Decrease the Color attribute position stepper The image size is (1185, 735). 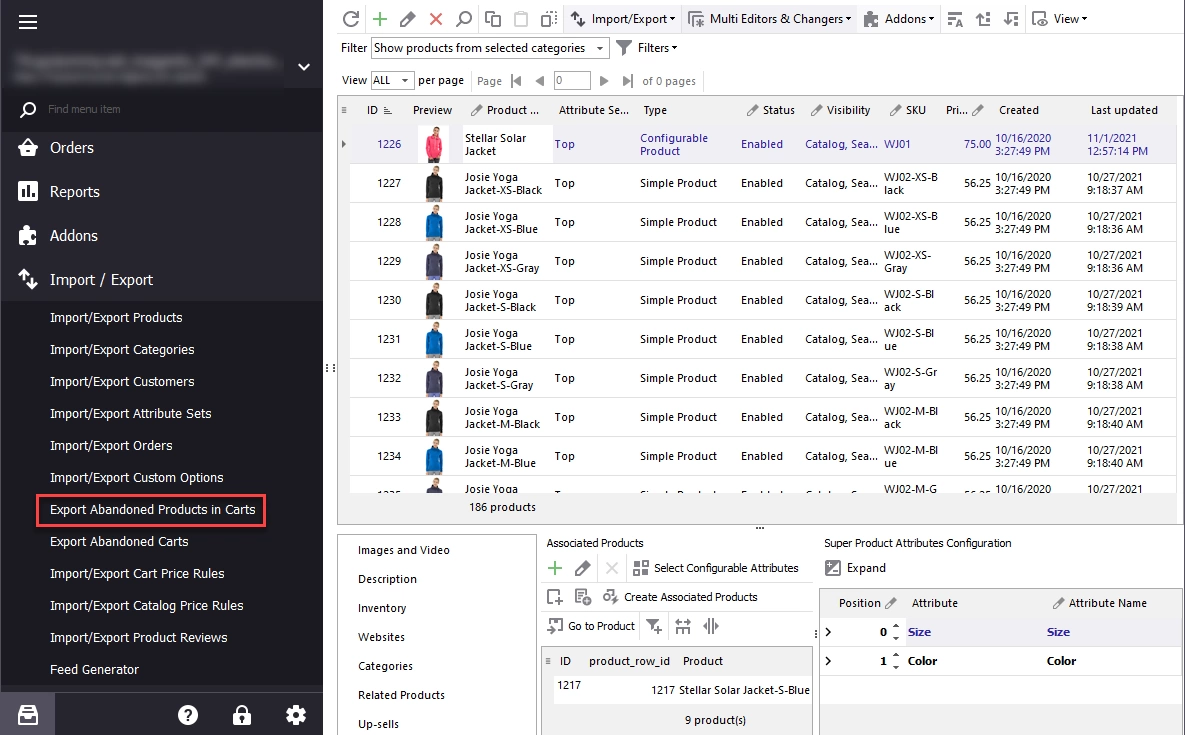tap(896, 666)
